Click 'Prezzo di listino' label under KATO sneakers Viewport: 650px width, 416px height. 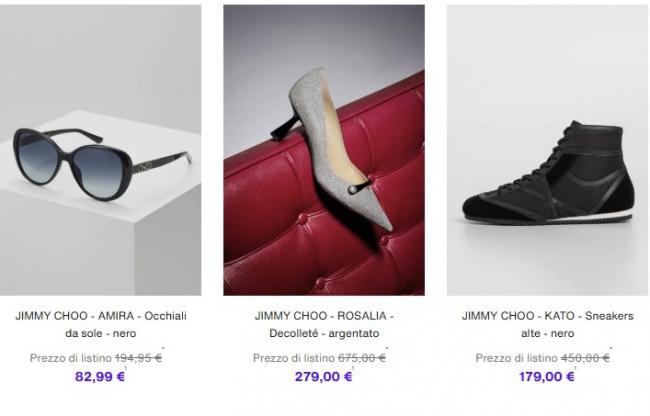pos(517,358)
